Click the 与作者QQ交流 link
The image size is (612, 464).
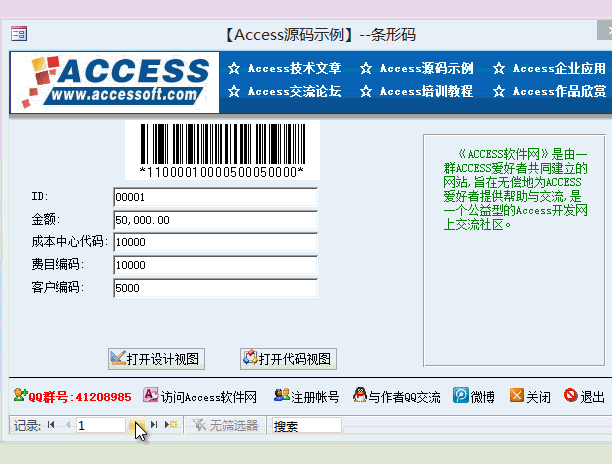pos(404,397)
